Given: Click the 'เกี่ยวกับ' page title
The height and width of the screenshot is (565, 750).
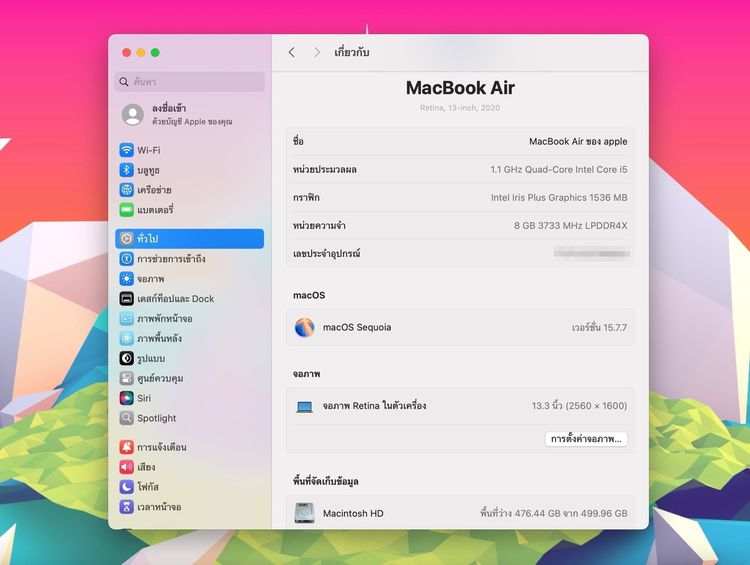Looking at the screenshot, I should pyautogui.click(x=352, y=52).
